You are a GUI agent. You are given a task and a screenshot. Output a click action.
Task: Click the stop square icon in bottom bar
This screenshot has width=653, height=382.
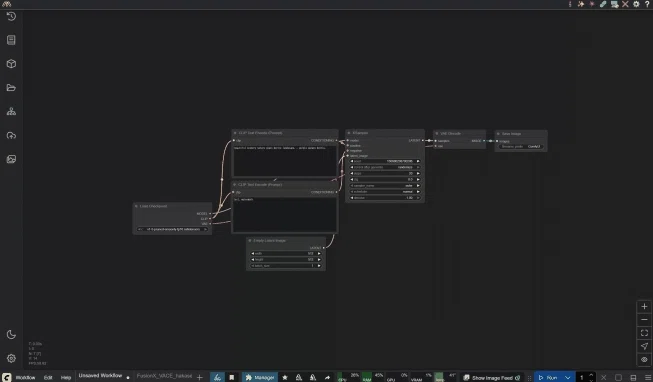(x=618, y=377)
